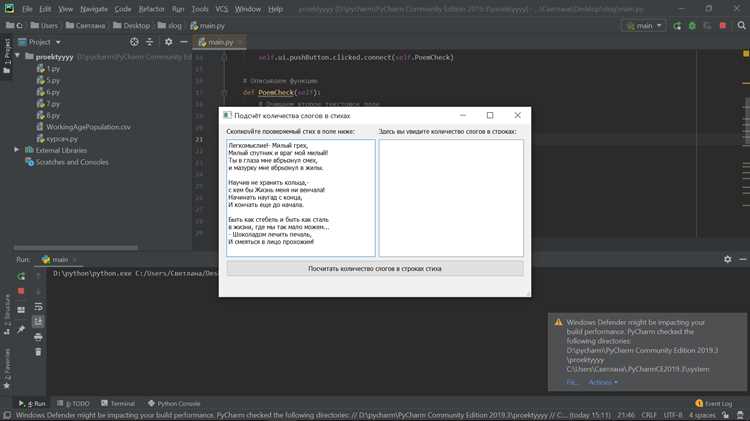Screen dimensions: 750x421
Task: Change 4 spaces indent setting in status bar
Action: pos(702,415)
